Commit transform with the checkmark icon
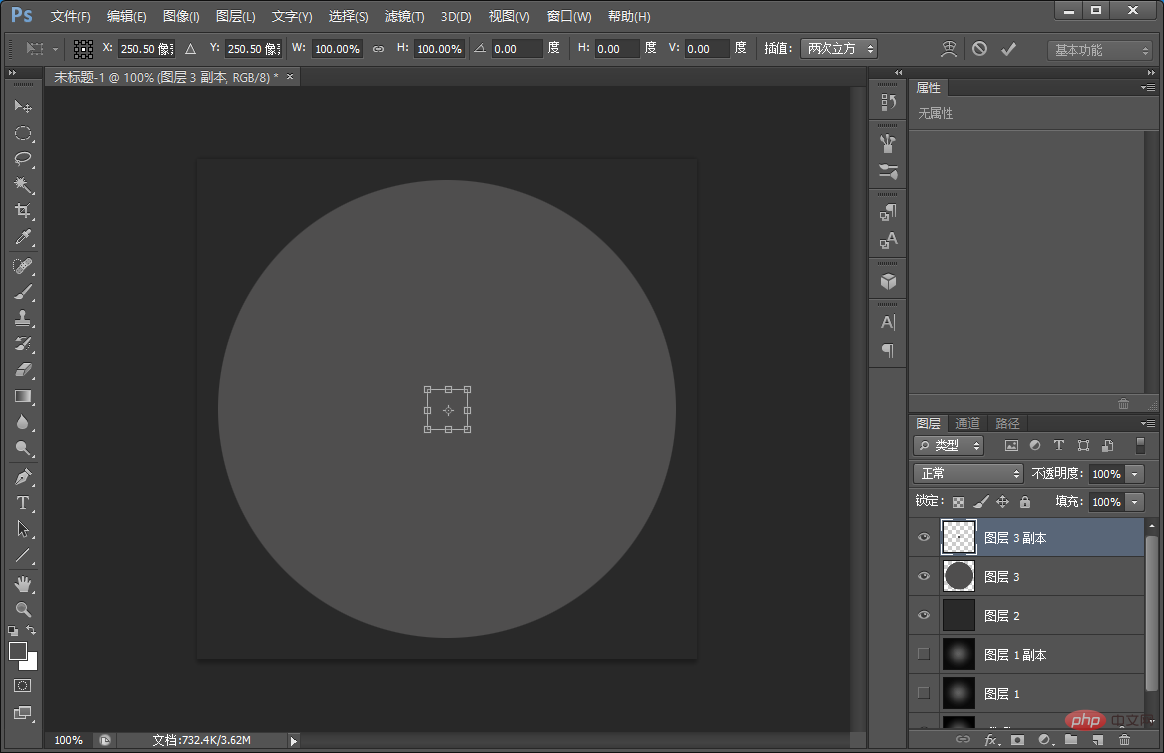This screenshot has width=1164, height=753. pos(1008,48)
